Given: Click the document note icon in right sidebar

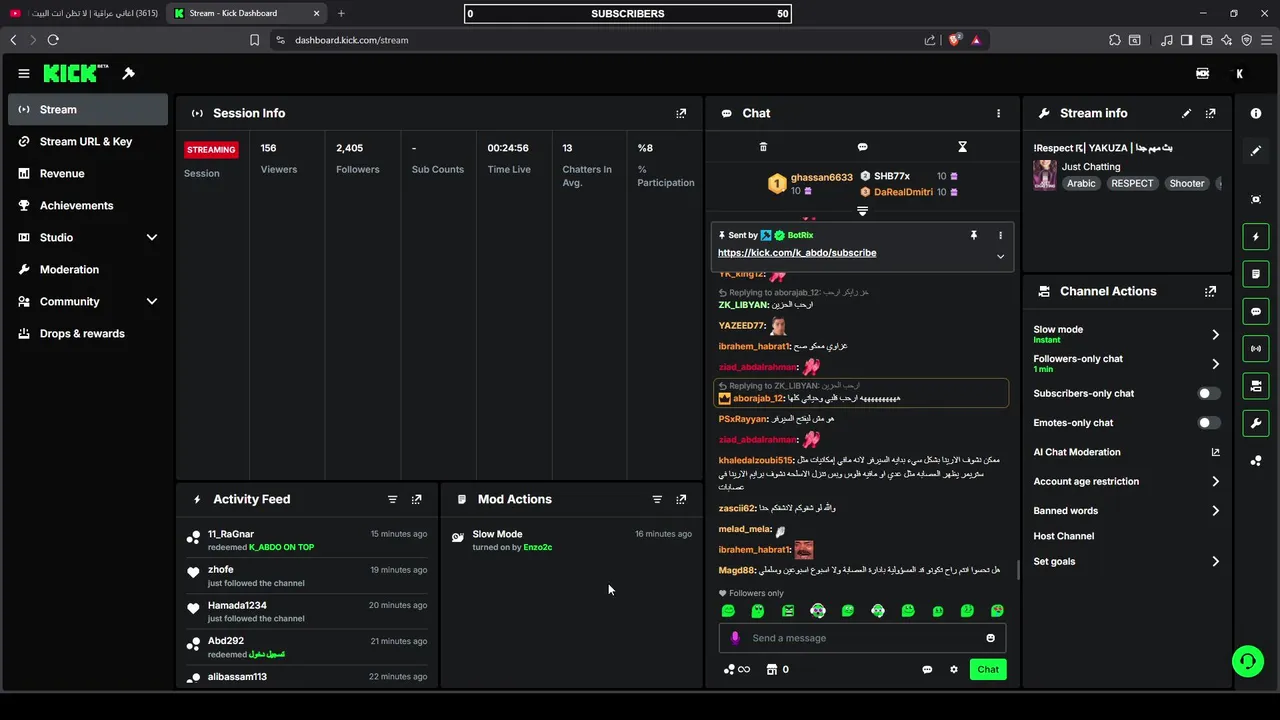Looking at the screenshot, I should pyautogui.click(x=1256, y=274).
